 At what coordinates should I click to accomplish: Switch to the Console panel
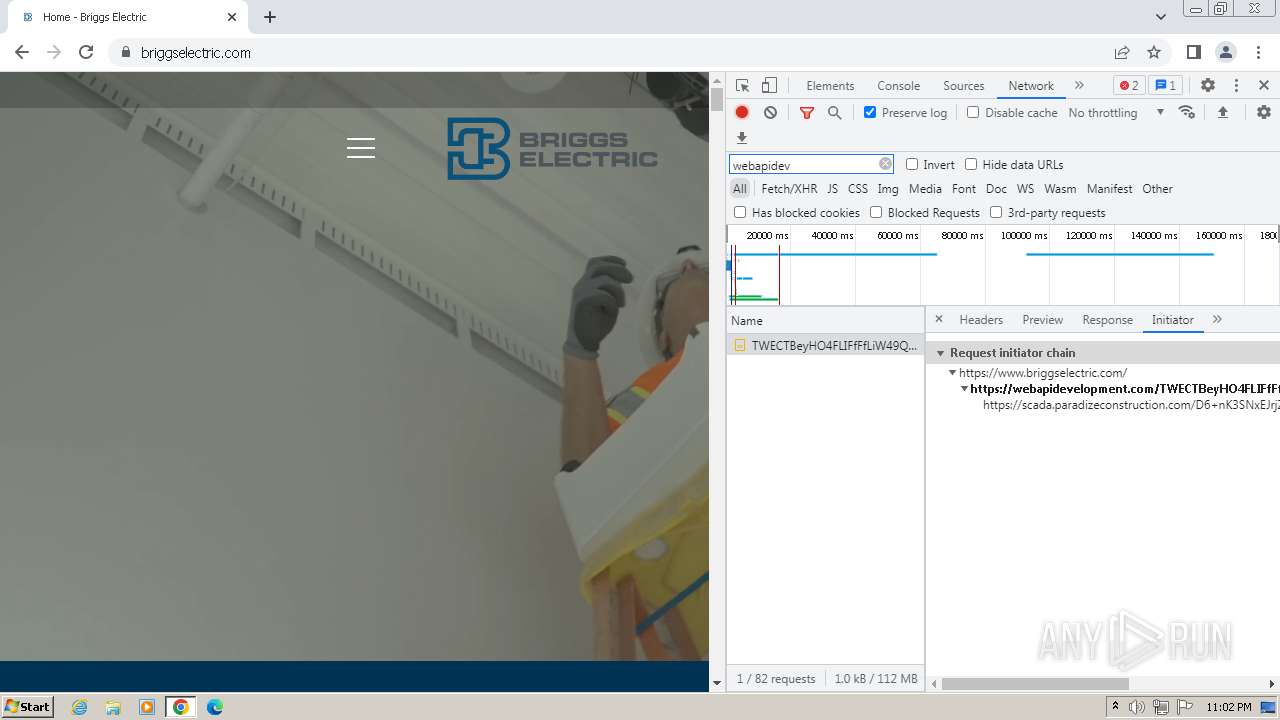click(x=898, y=86)
